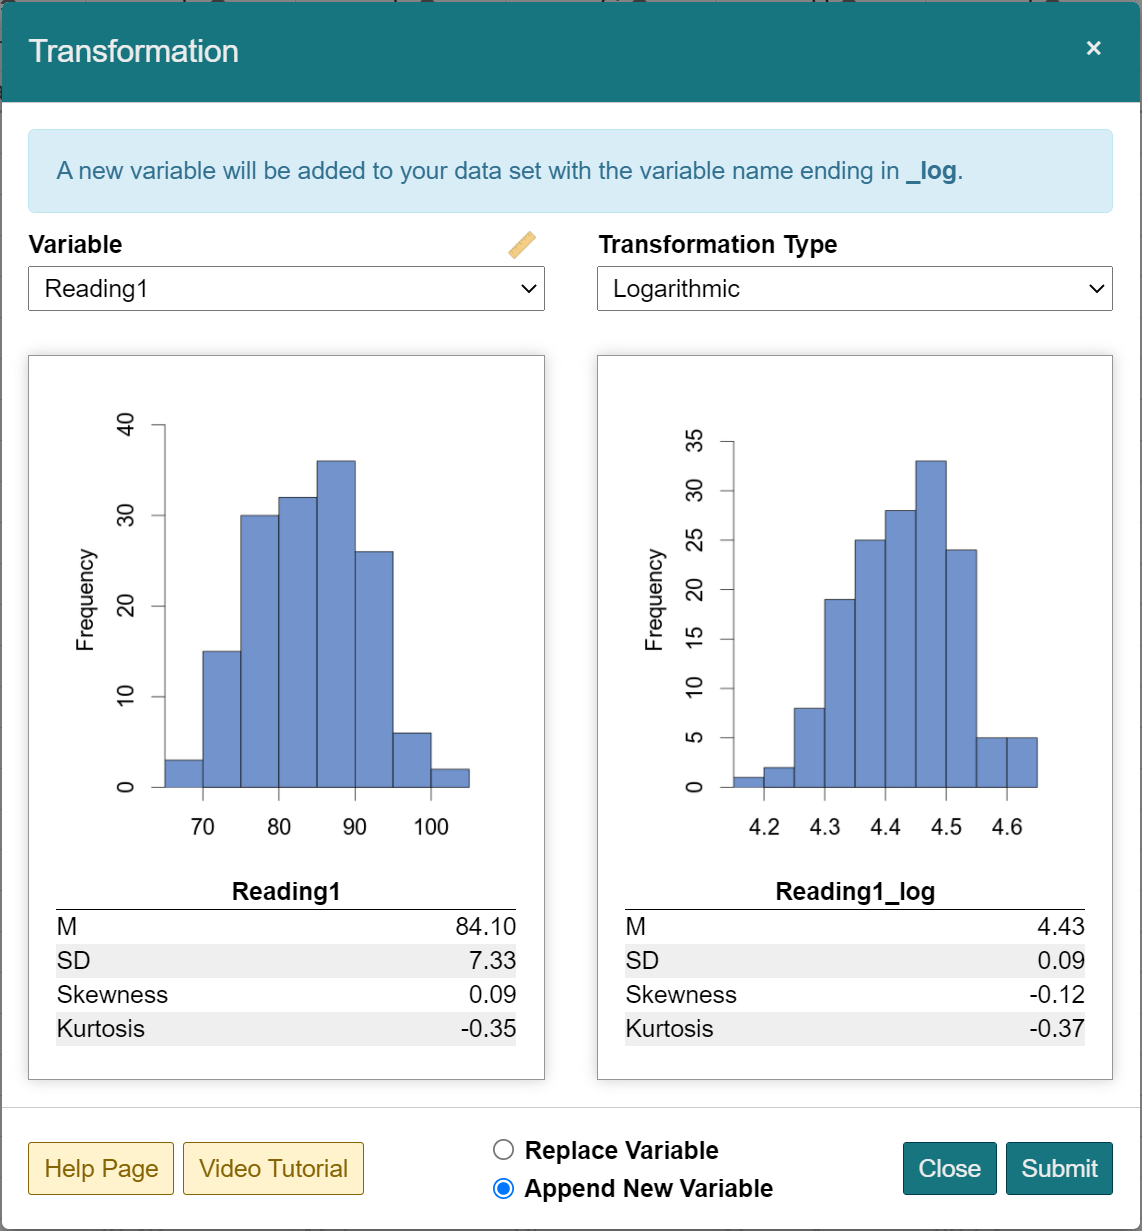This screenshot has width=1142, height=1231.
Task: Open the Help Page
Action: pyautogui.click(x=100, y=1168)
